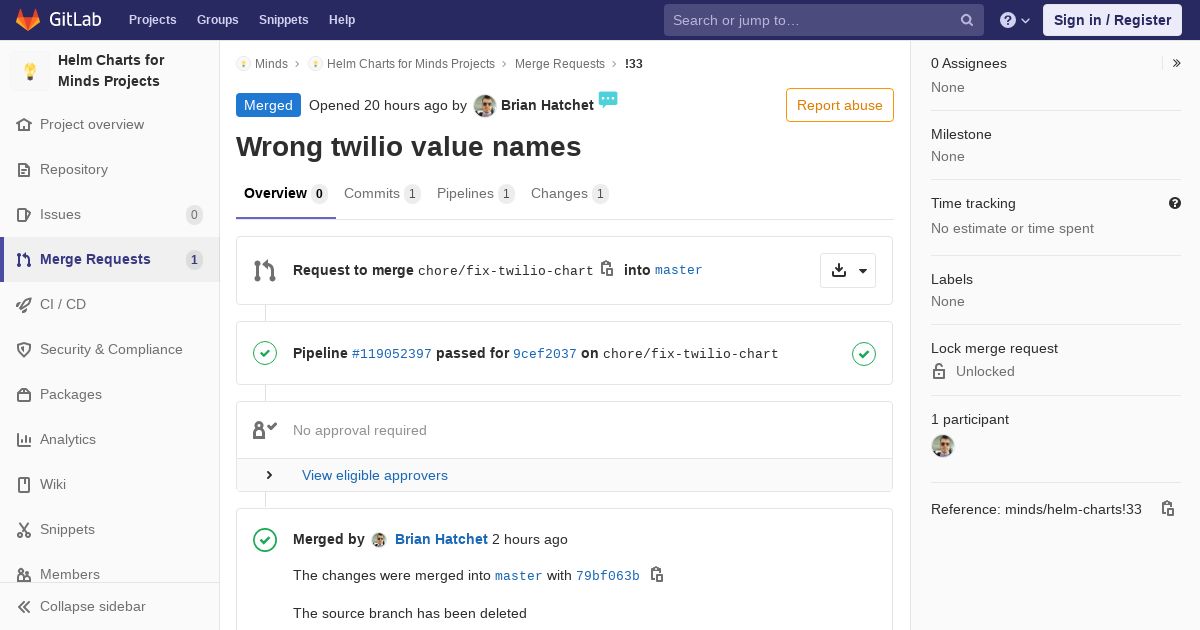Open the download dropdown button
Screen dimensions: 1200x630
(848, 270)
